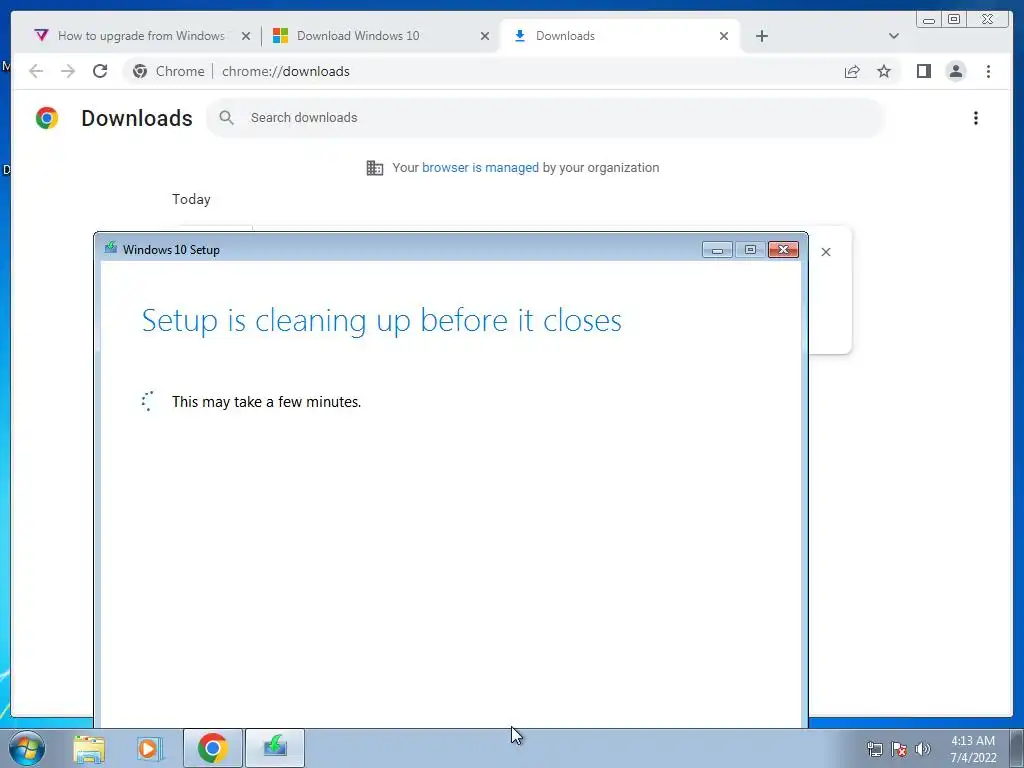Go back in Chrome
The image size is (1024, 768).
click(36, 71)
